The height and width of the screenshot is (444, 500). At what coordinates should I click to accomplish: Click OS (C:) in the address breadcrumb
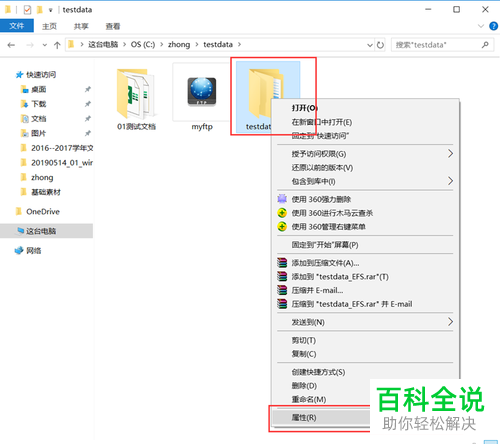(x=143, y=45)
